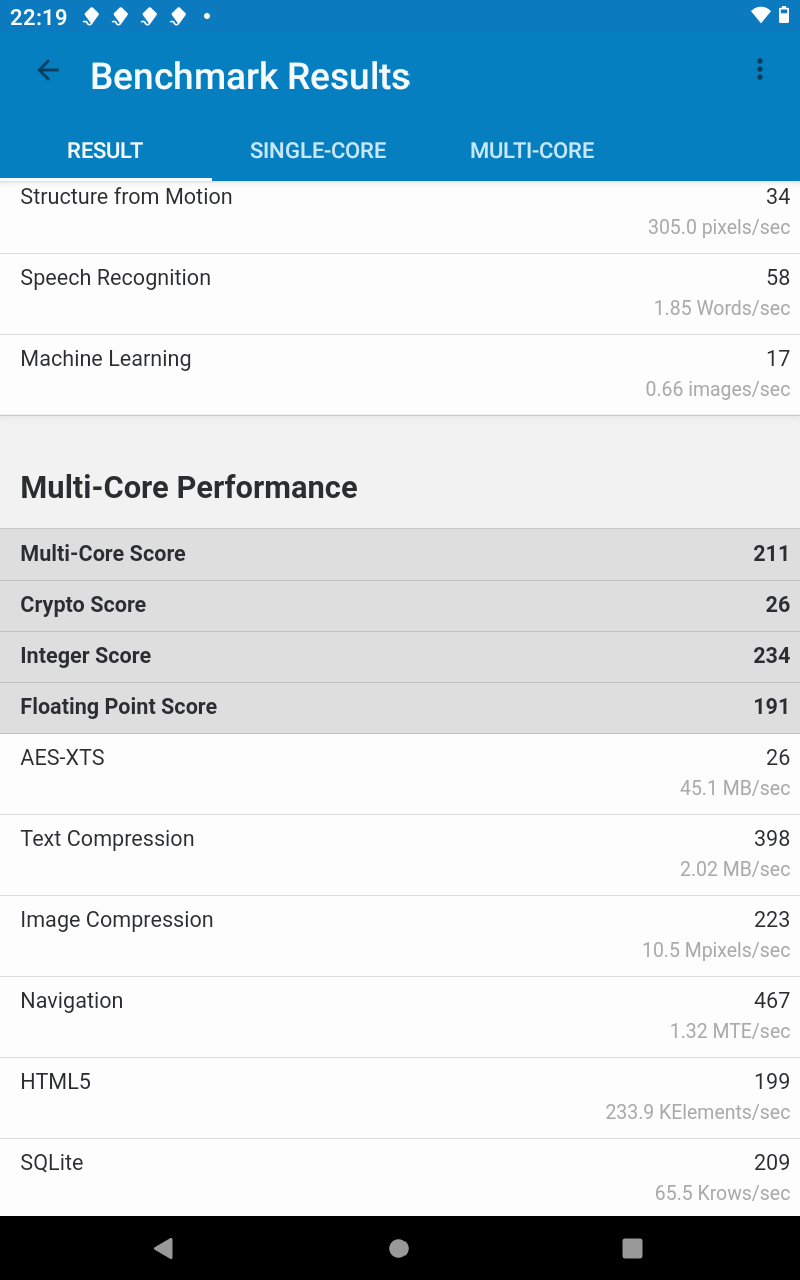The image size is (800, 1280).
Task: Tap the Wi-Fi status icon
Action: pyautogui.click(x=761, y=16)
